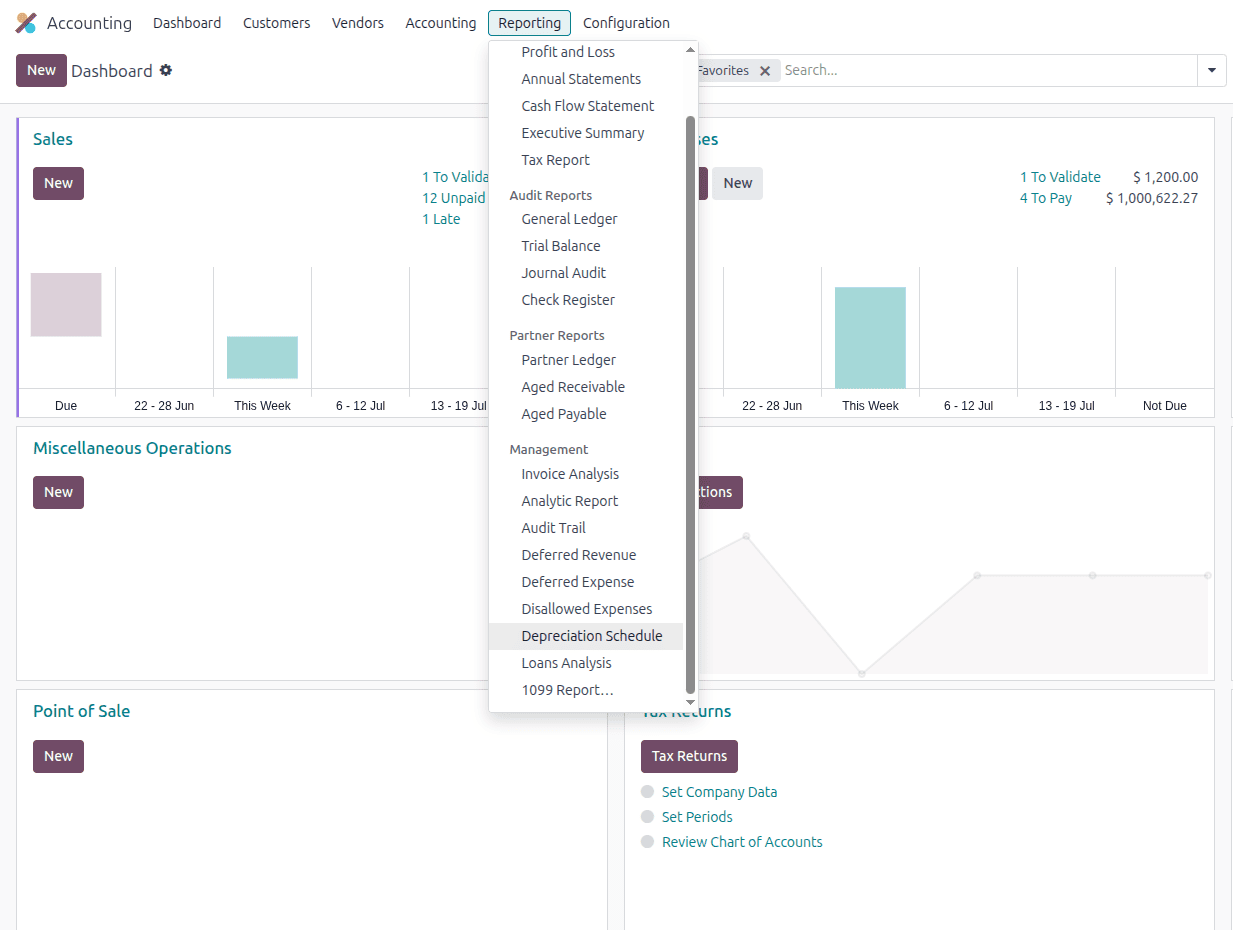Switch to the Customers menu
Viewport: 1233px width, 930px height.
click(276, 22)
